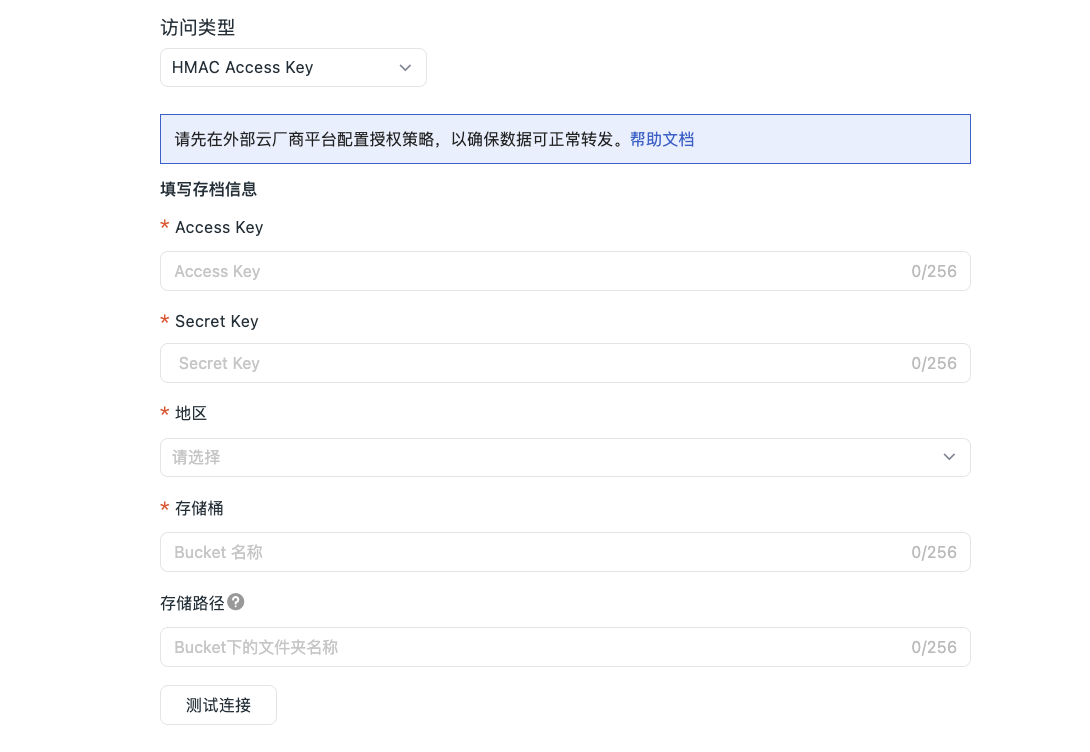Focus the Secret Key input field
Screen dimensions: 1090x752
point(565,363)
